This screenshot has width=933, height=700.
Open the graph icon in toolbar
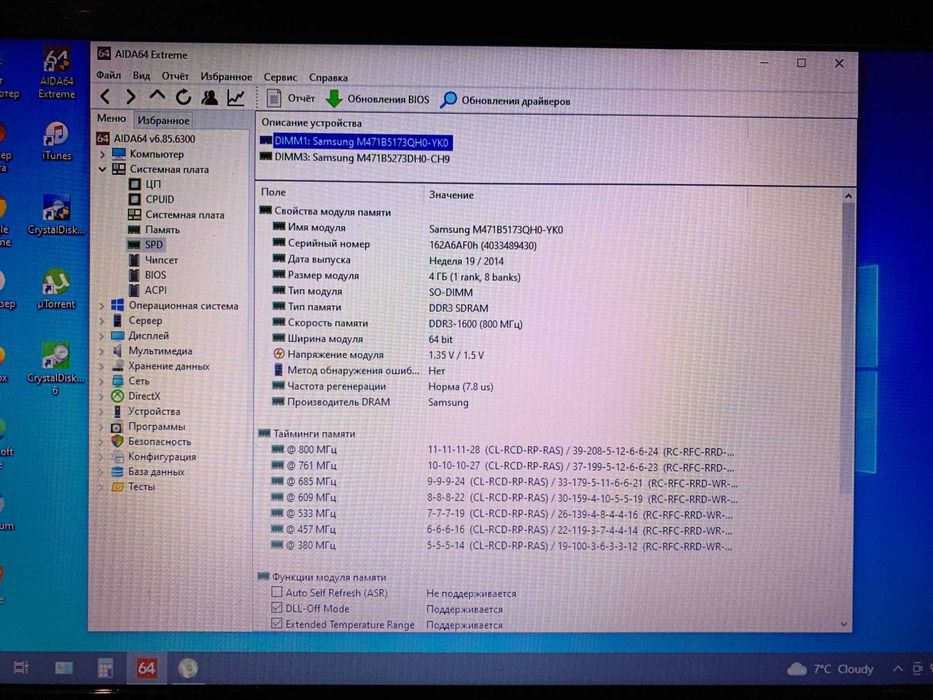coord(236,98)
